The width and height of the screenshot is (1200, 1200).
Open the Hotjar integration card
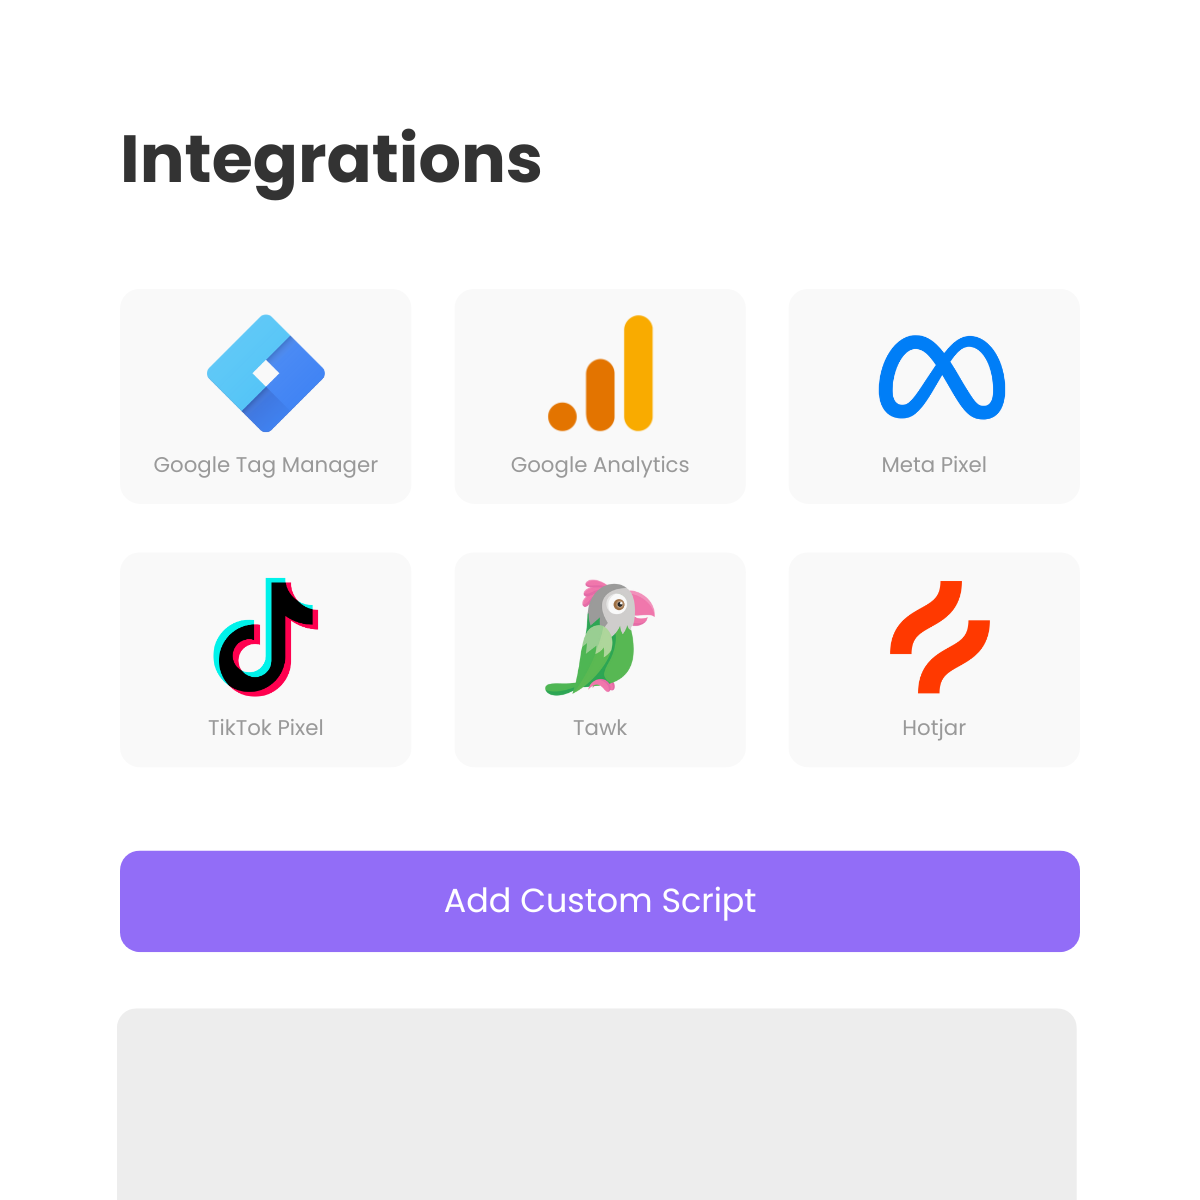click(x=934, y=660)
